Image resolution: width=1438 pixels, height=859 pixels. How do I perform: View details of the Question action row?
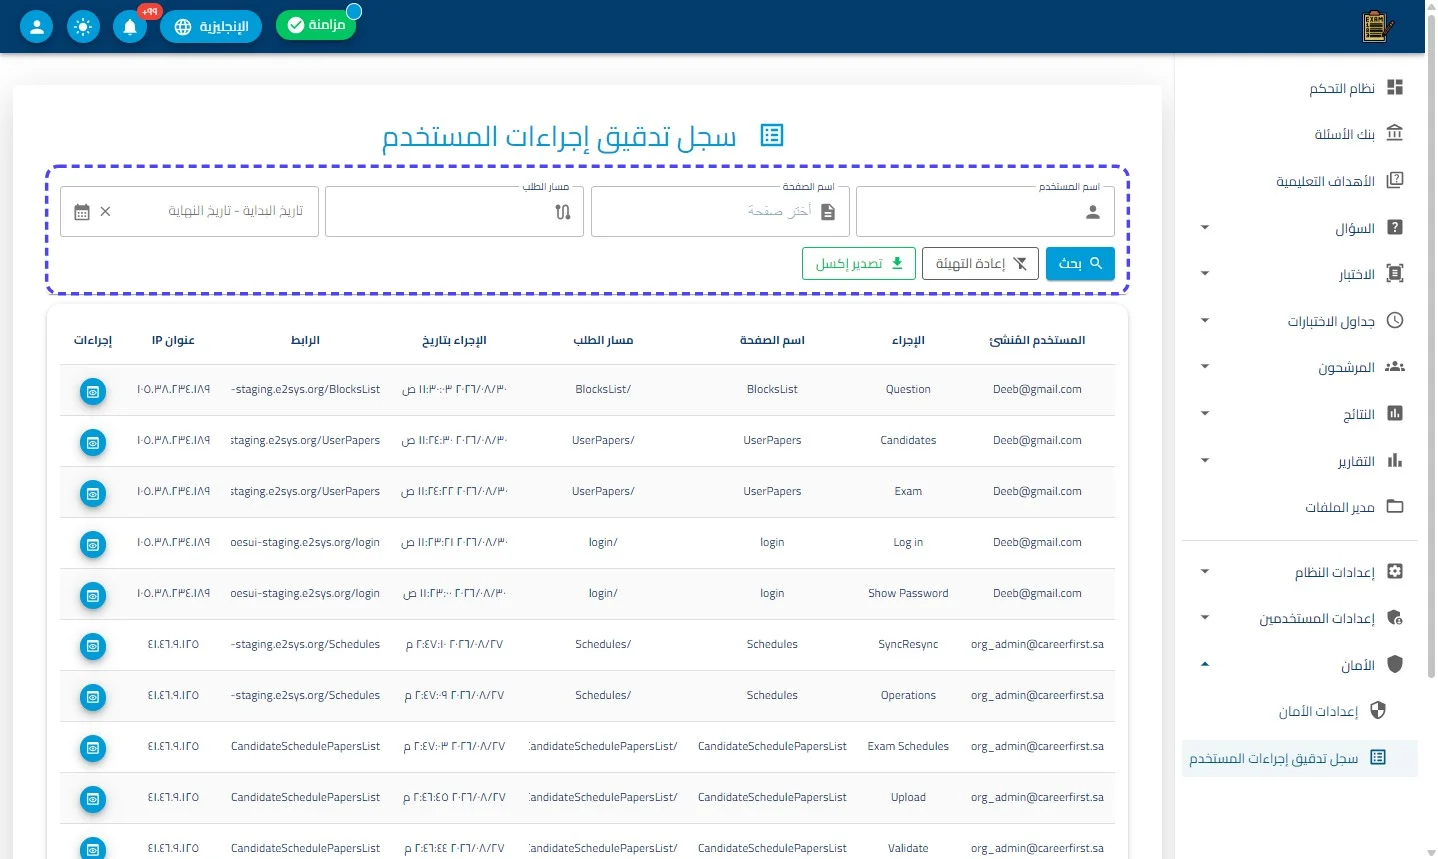93,391
